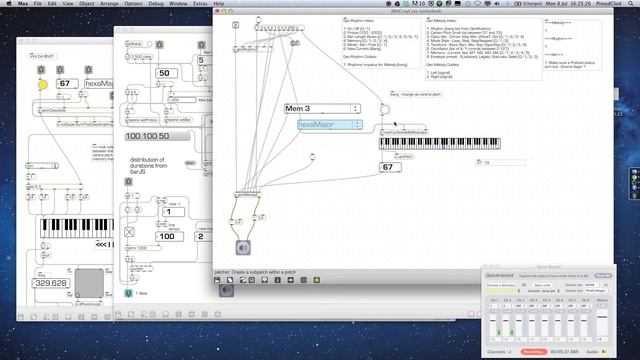Click the inlet icon above the middle window's 50 box
The width and height of the screenshot is (640, 360).
point(160,44)
